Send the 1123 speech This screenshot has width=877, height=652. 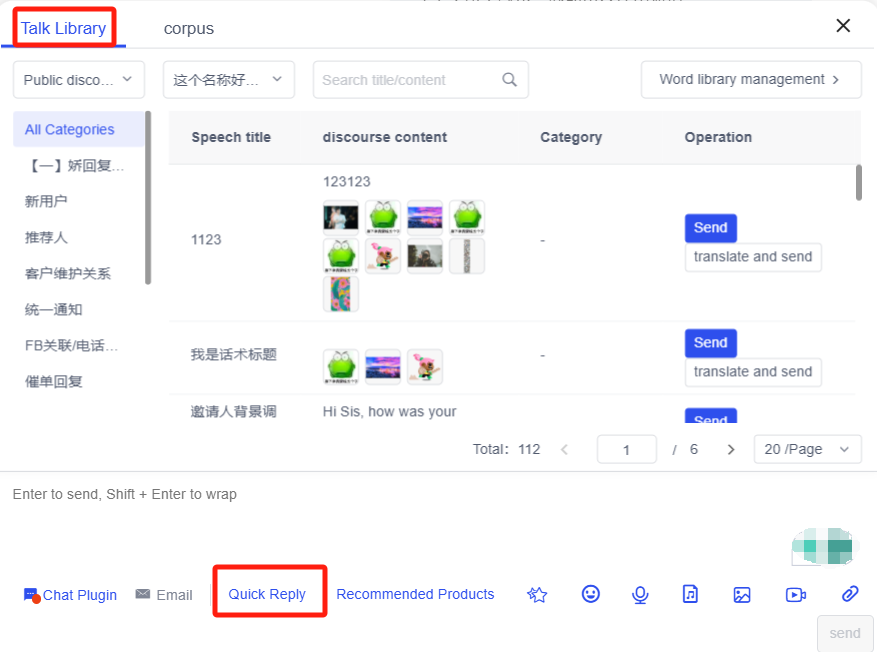coord(710,228)
